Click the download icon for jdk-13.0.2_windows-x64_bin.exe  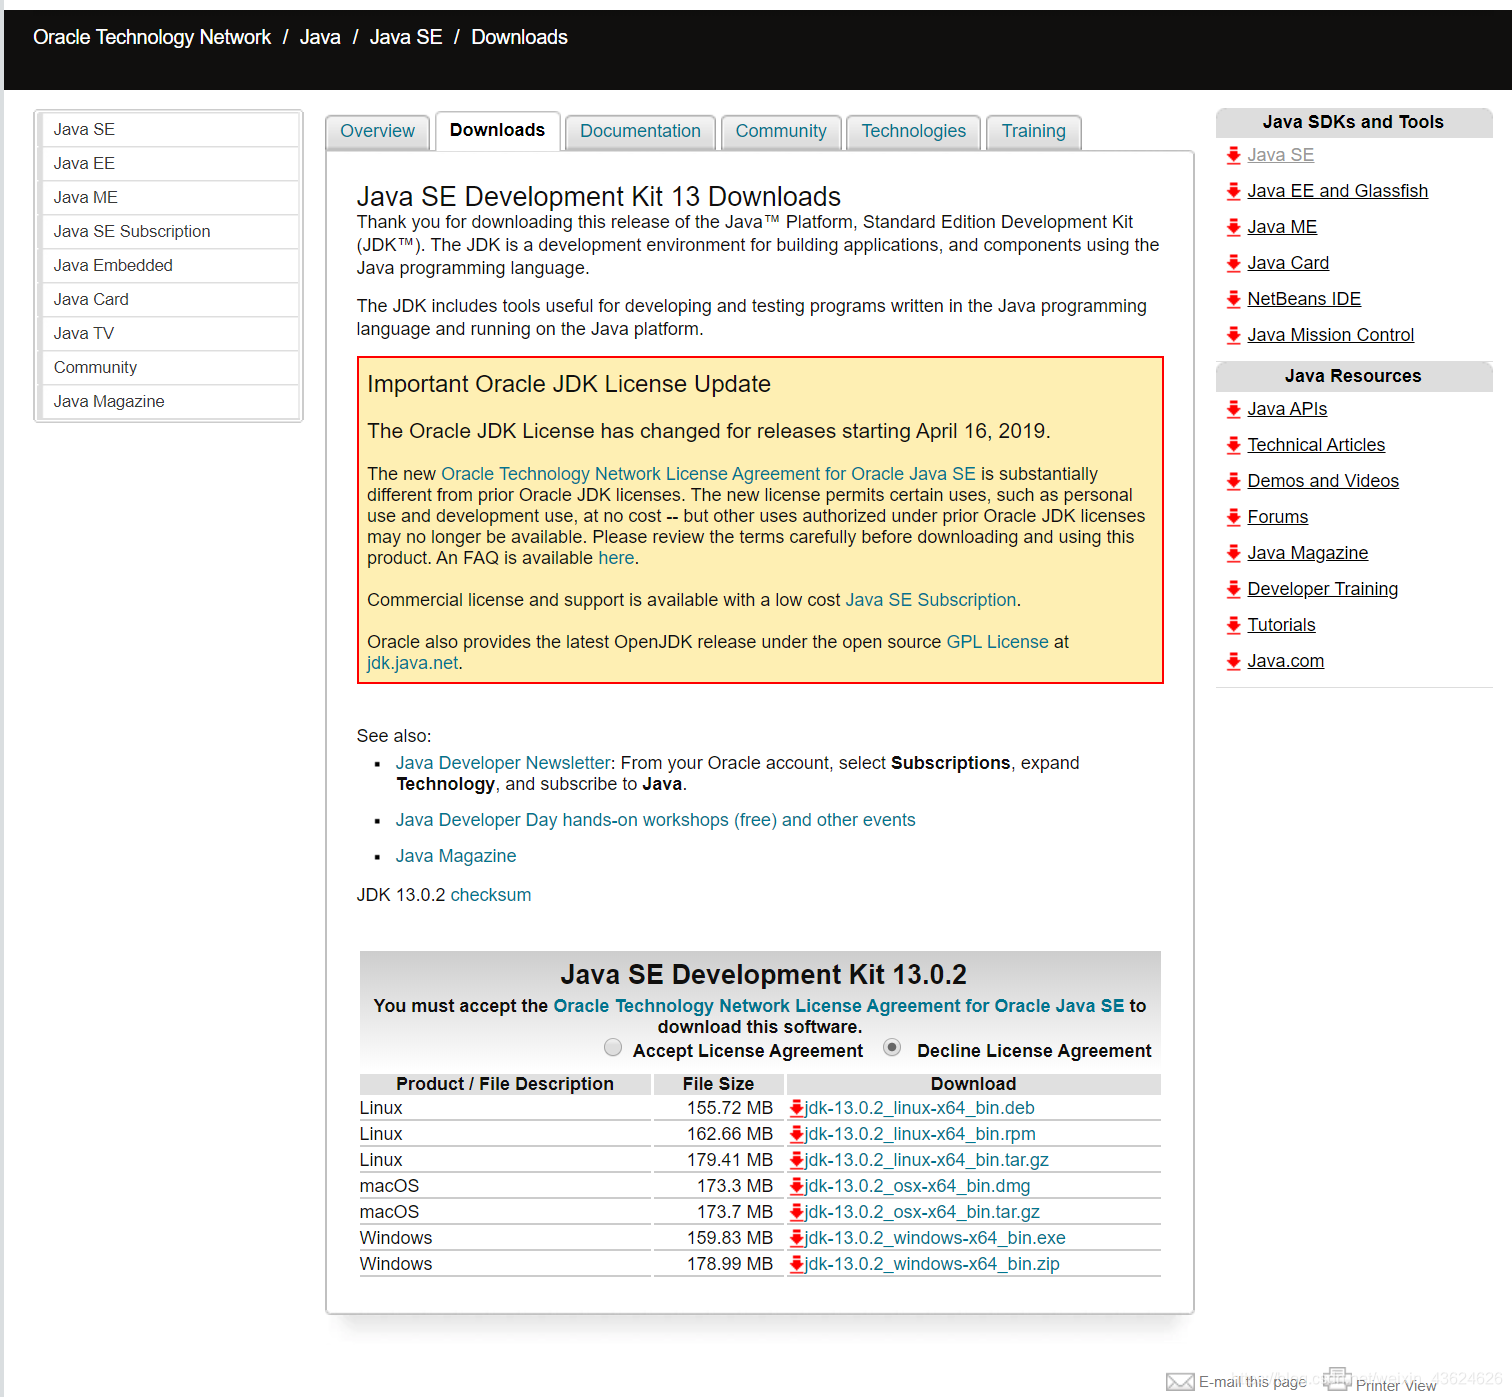click(x=797, y=1238)
